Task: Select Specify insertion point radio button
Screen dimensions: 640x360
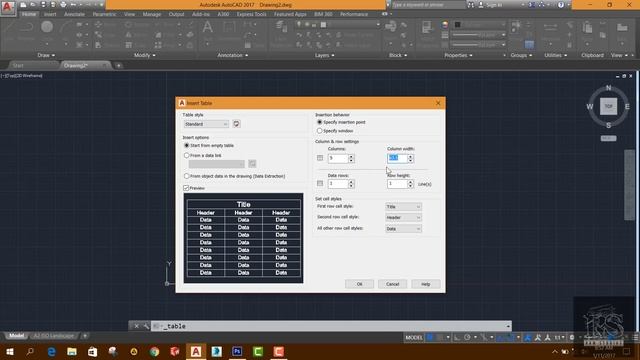Action: (320, 122)
